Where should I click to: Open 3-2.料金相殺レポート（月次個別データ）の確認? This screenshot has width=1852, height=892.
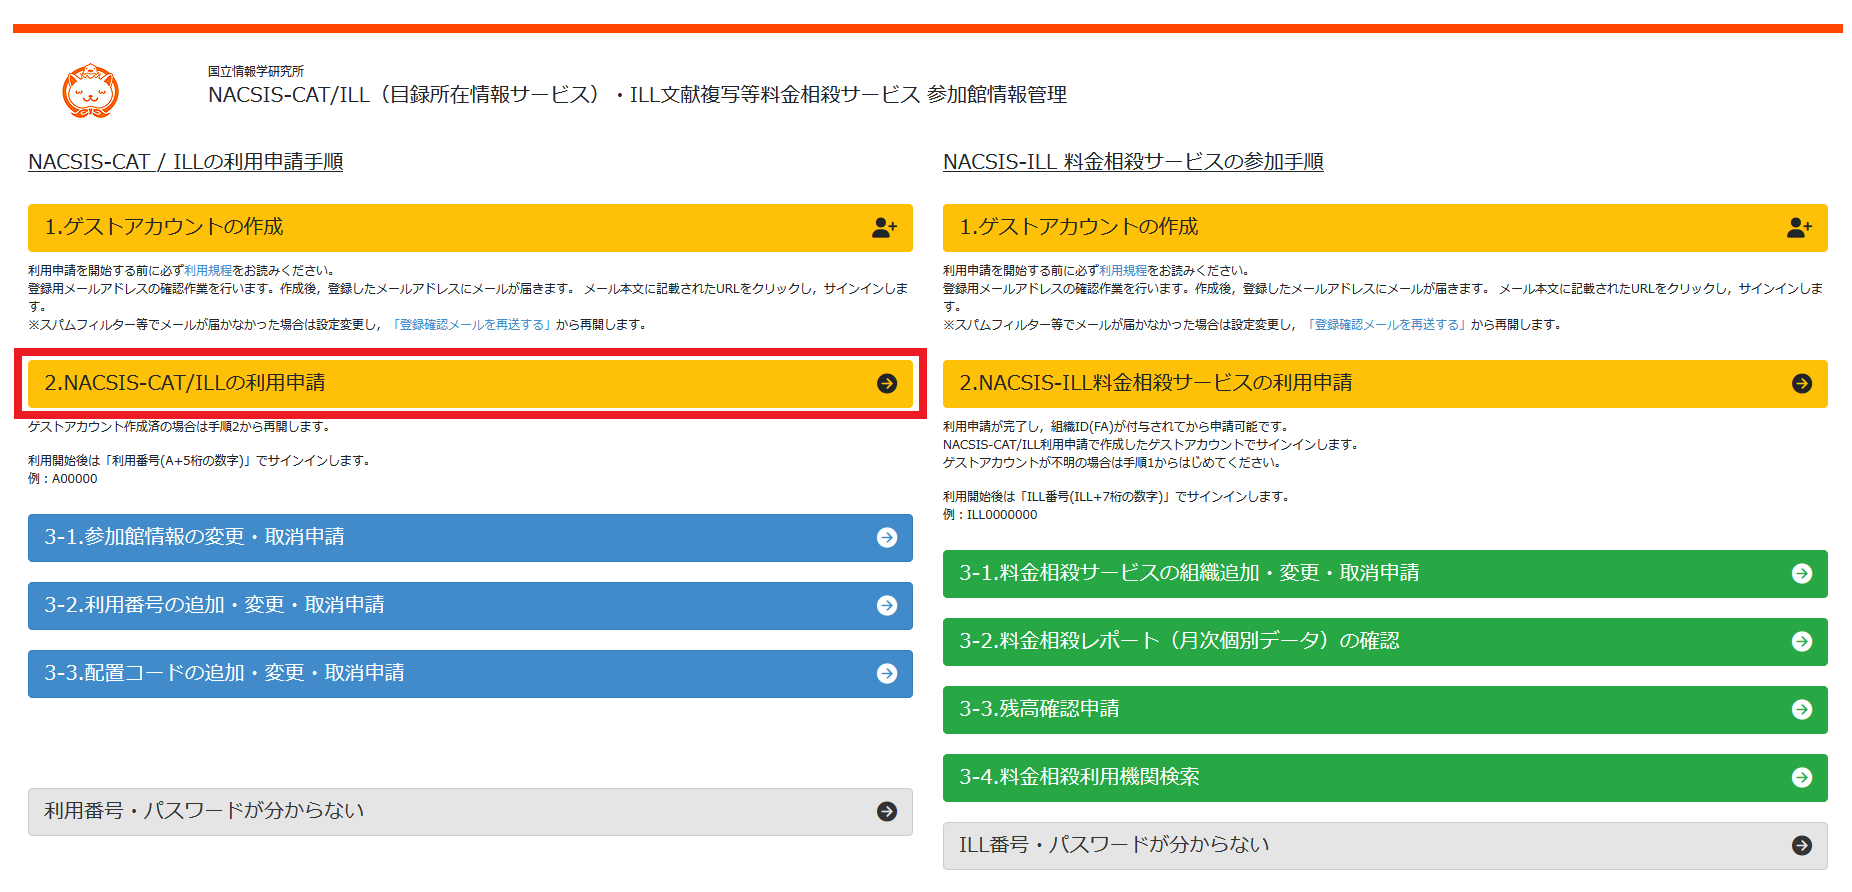(x=1385, y=642)
